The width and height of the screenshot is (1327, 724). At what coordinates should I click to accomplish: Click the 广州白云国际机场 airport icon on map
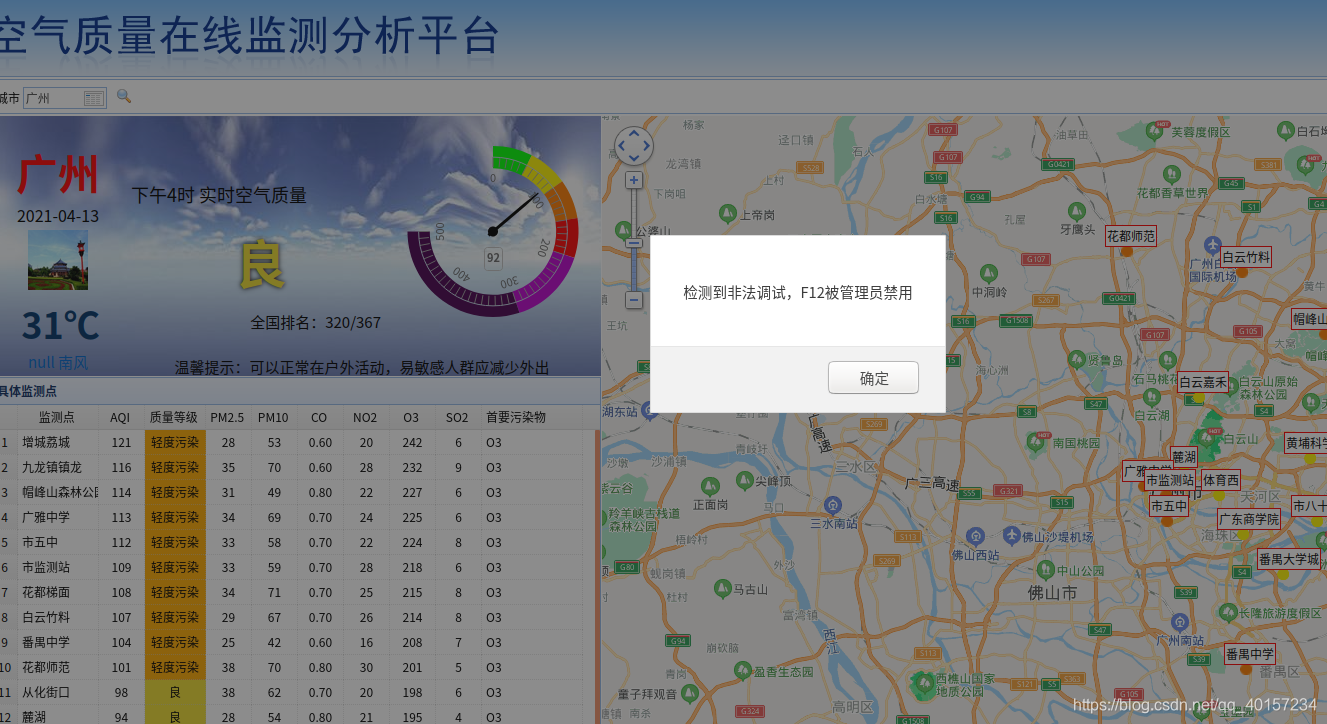click(1213, 245)
